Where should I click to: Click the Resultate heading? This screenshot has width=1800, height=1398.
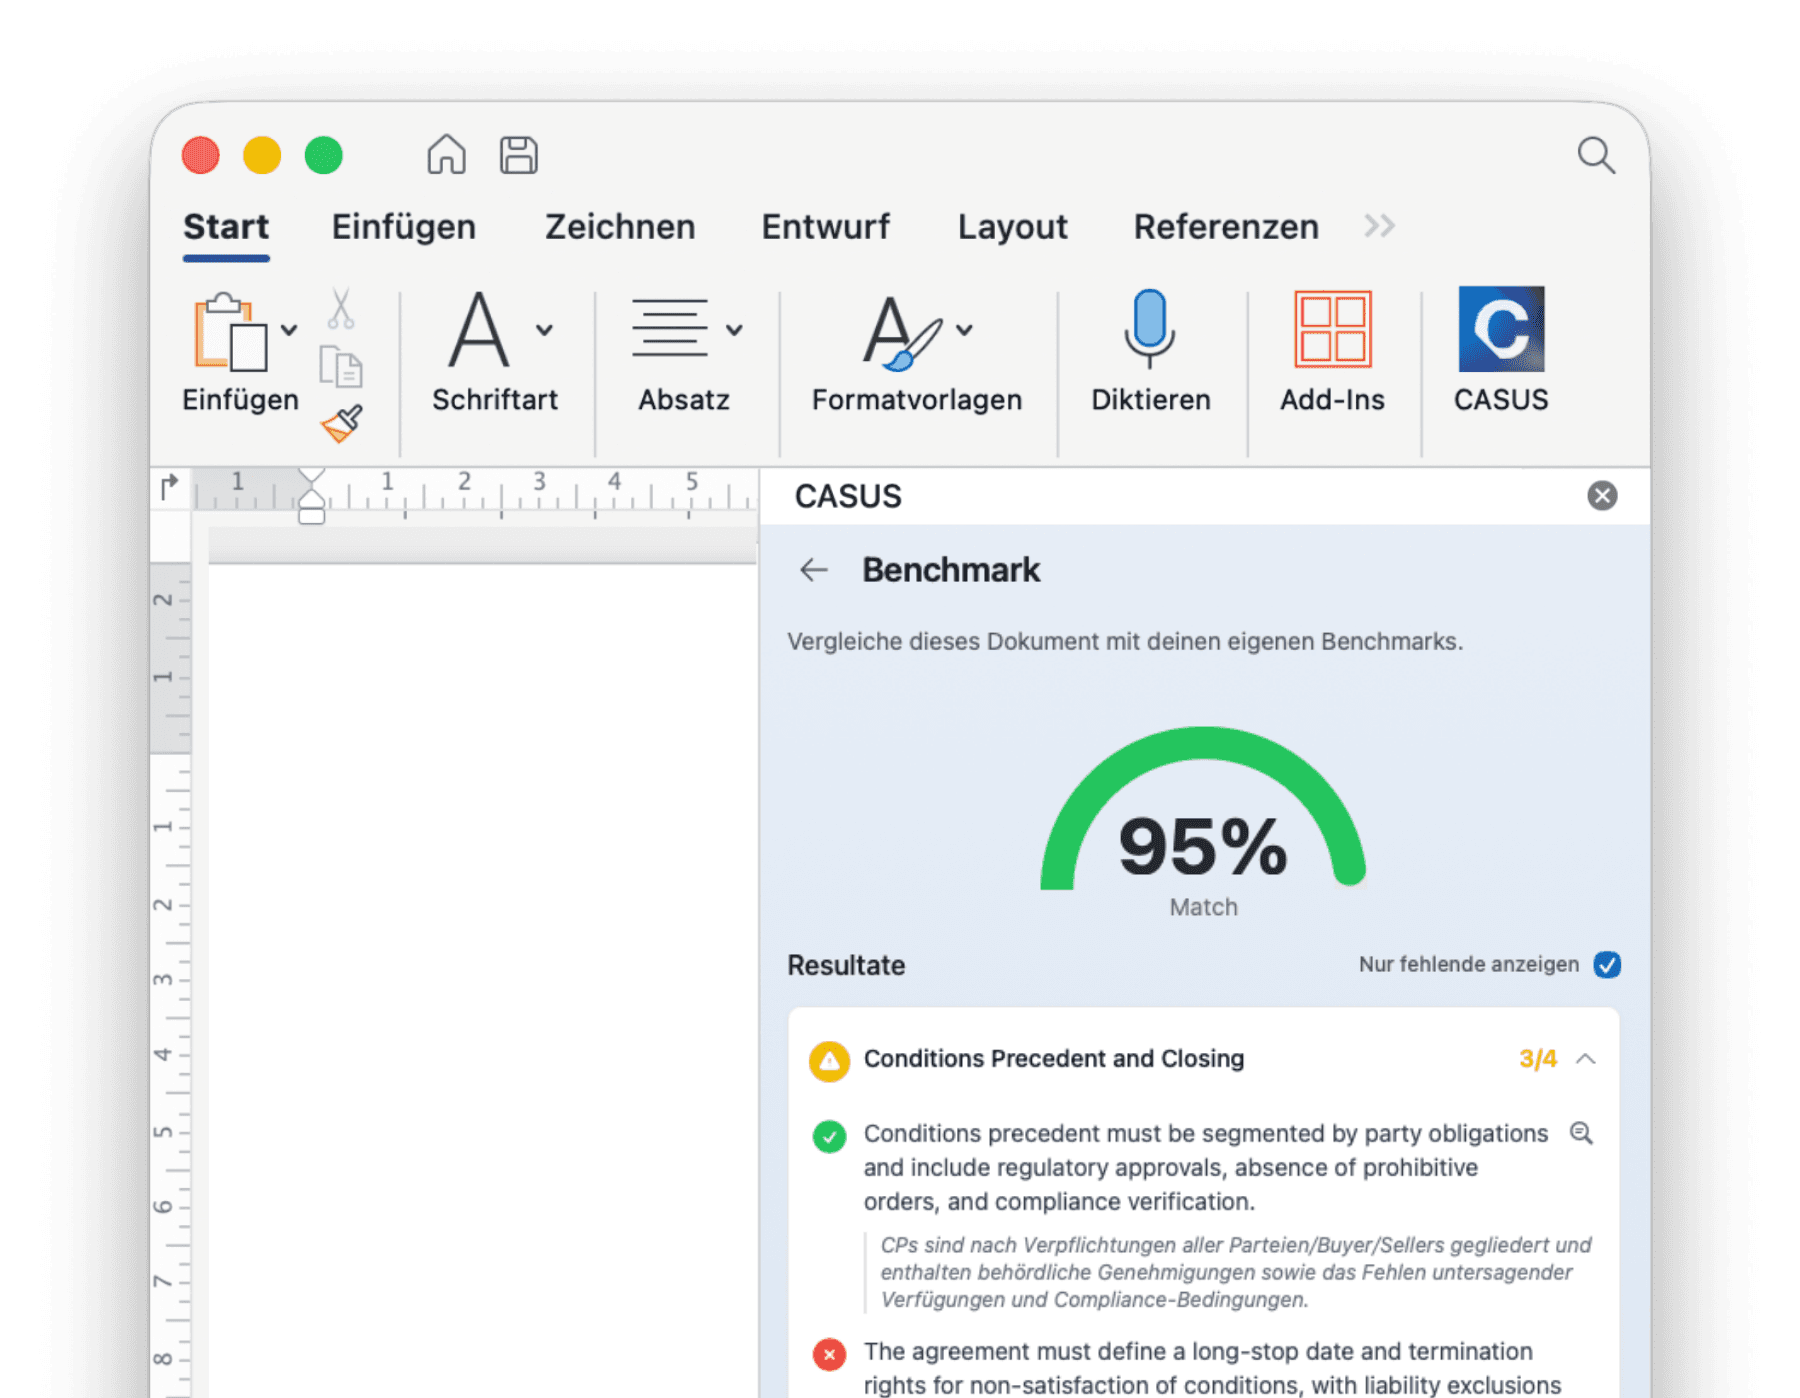point(846,965)
